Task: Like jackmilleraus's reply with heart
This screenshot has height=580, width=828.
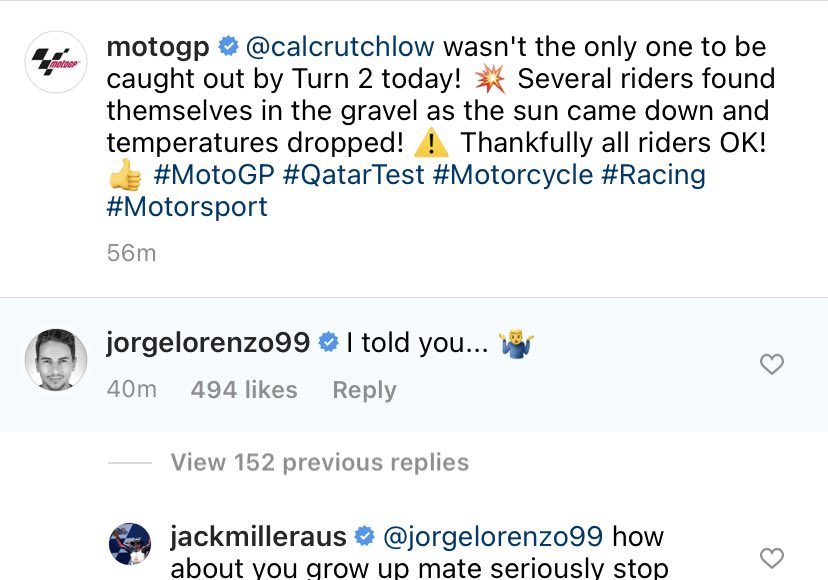Action: tap(772, 557)
